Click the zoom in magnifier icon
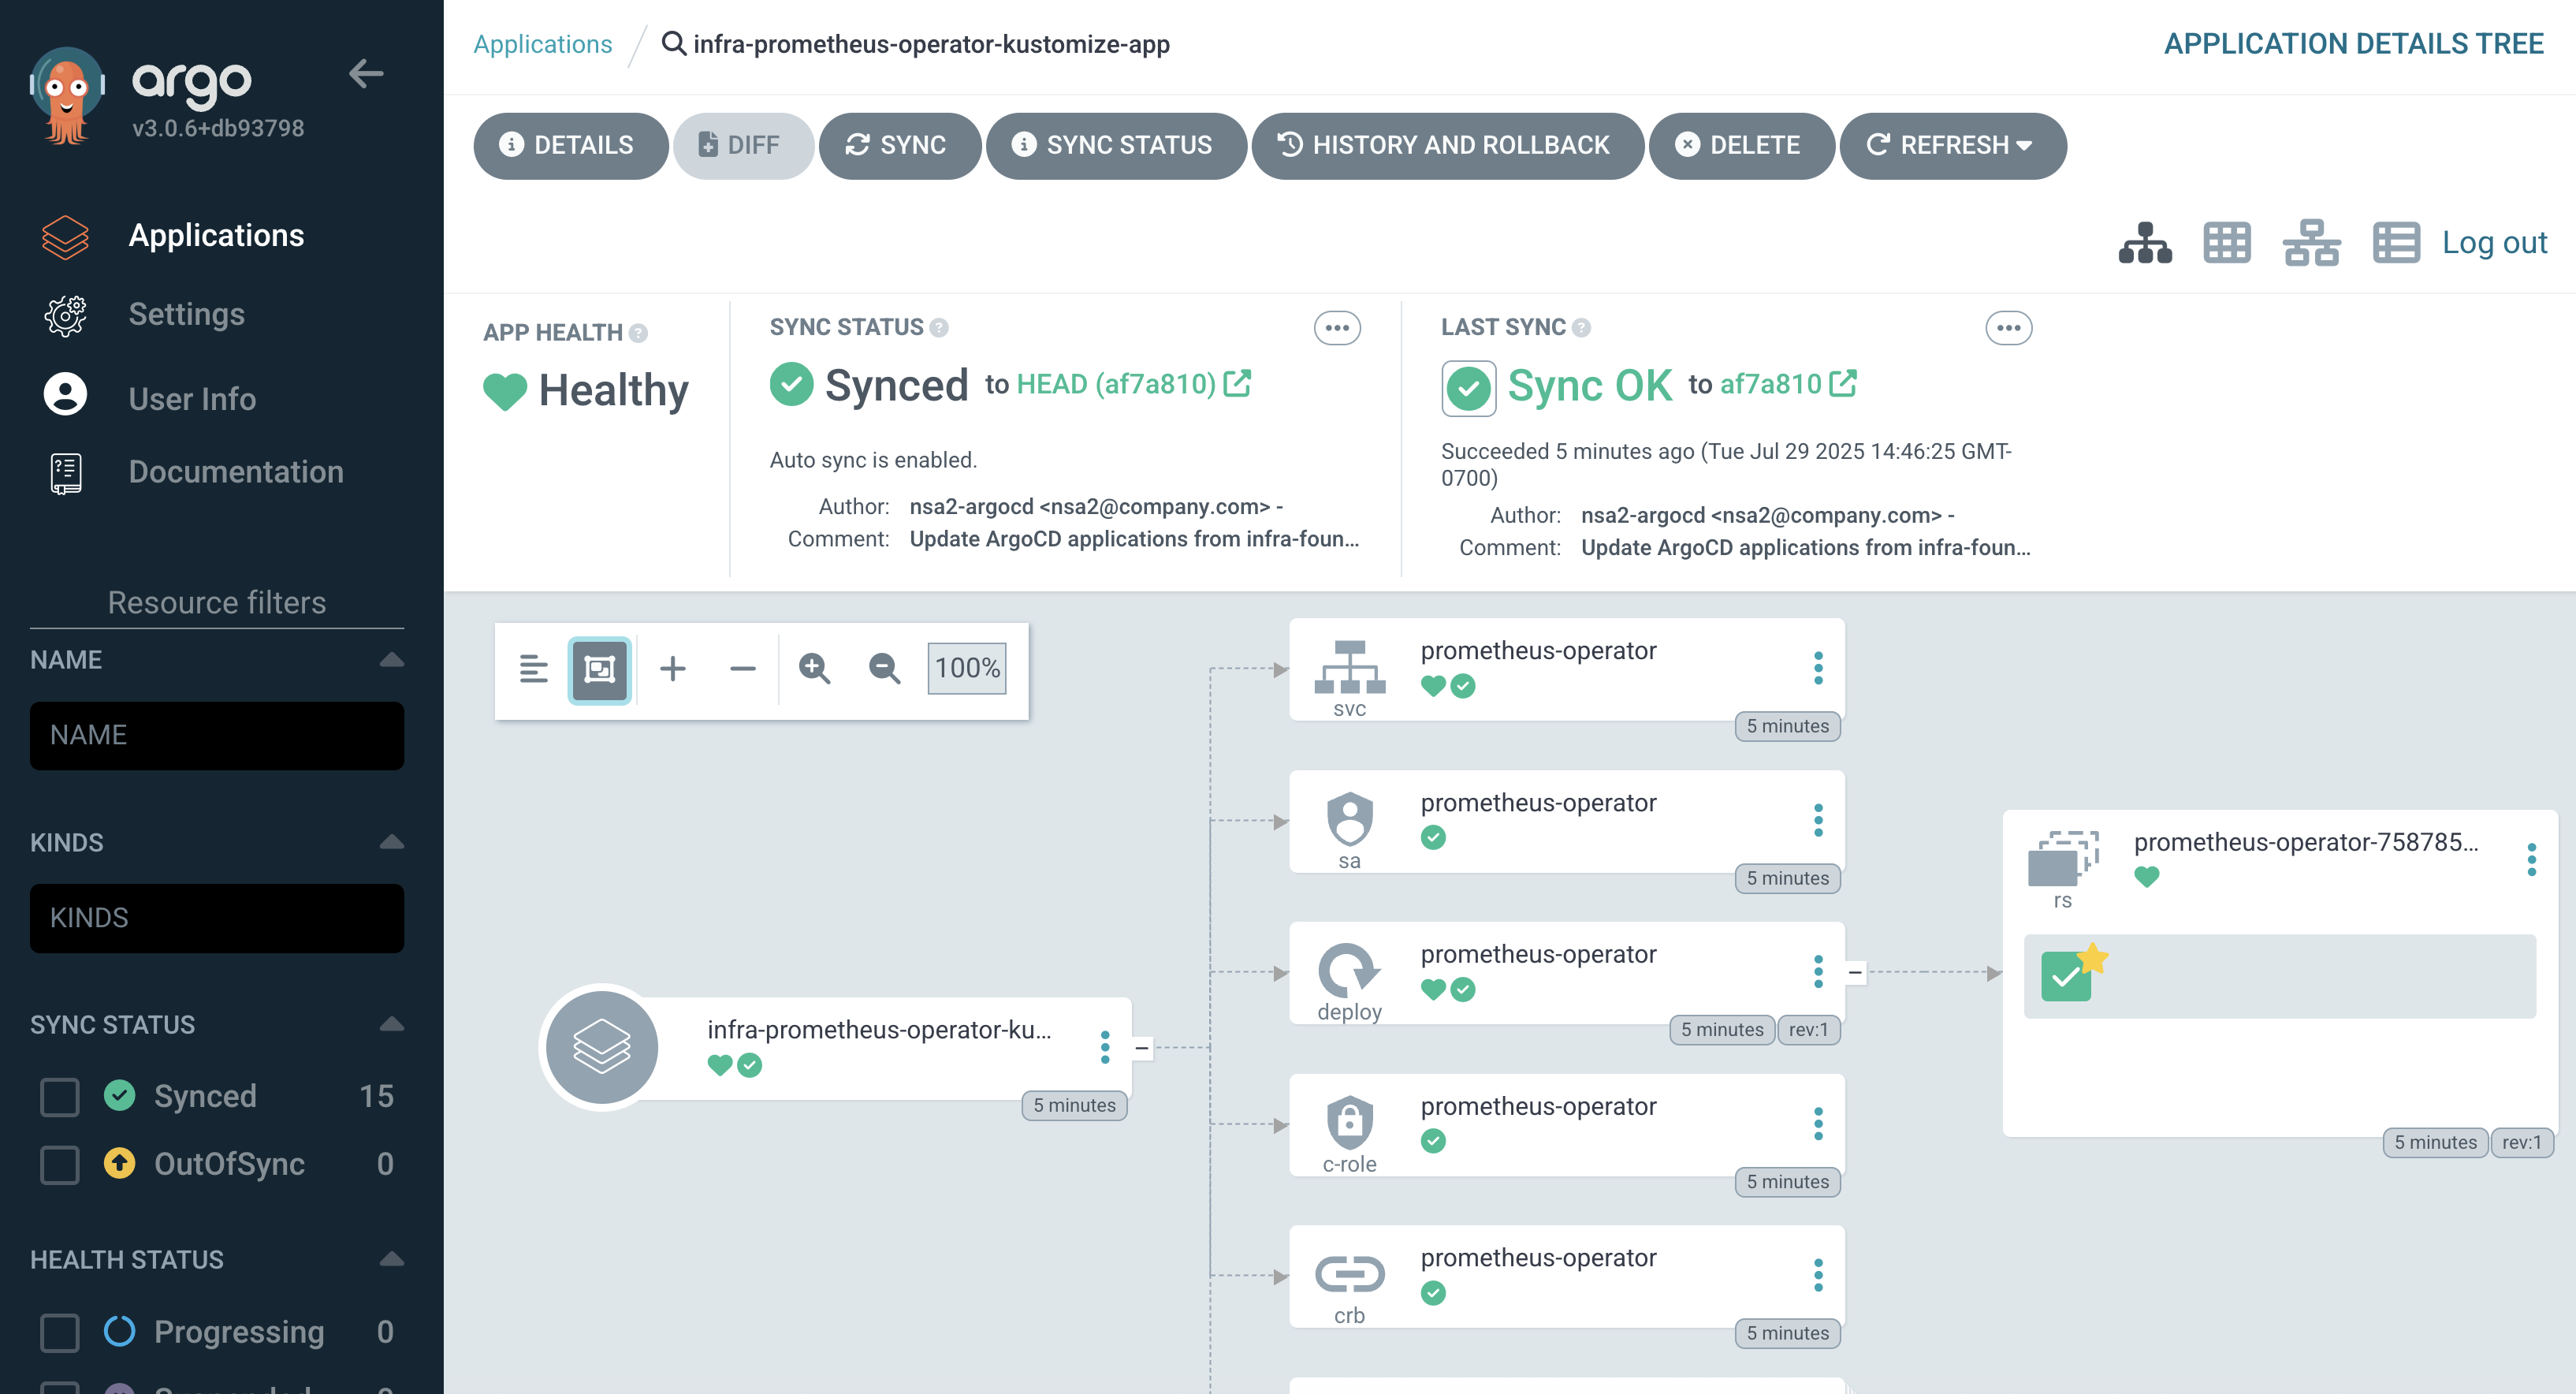The height and width of the screenshot is (1394, 2576). pos(815,669)
